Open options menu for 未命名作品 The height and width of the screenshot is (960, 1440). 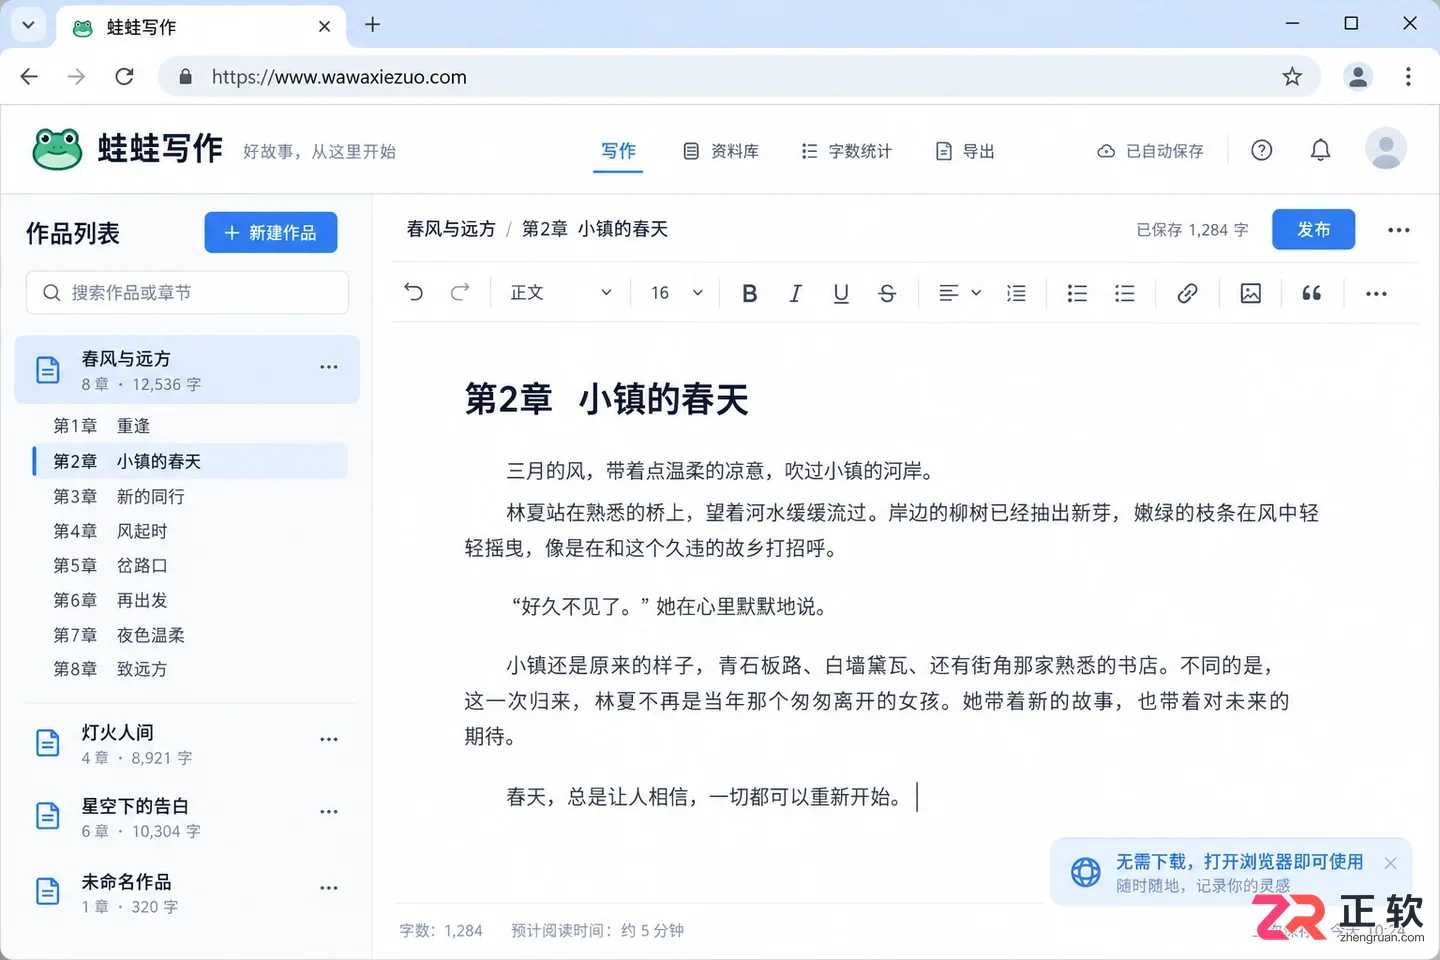pos(329,887)
